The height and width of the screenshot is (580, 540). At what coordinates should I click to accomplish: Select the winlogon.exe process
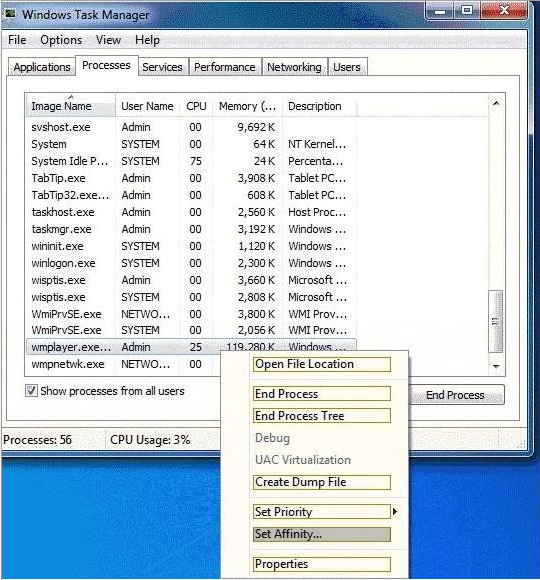click(x=190, y=263)
